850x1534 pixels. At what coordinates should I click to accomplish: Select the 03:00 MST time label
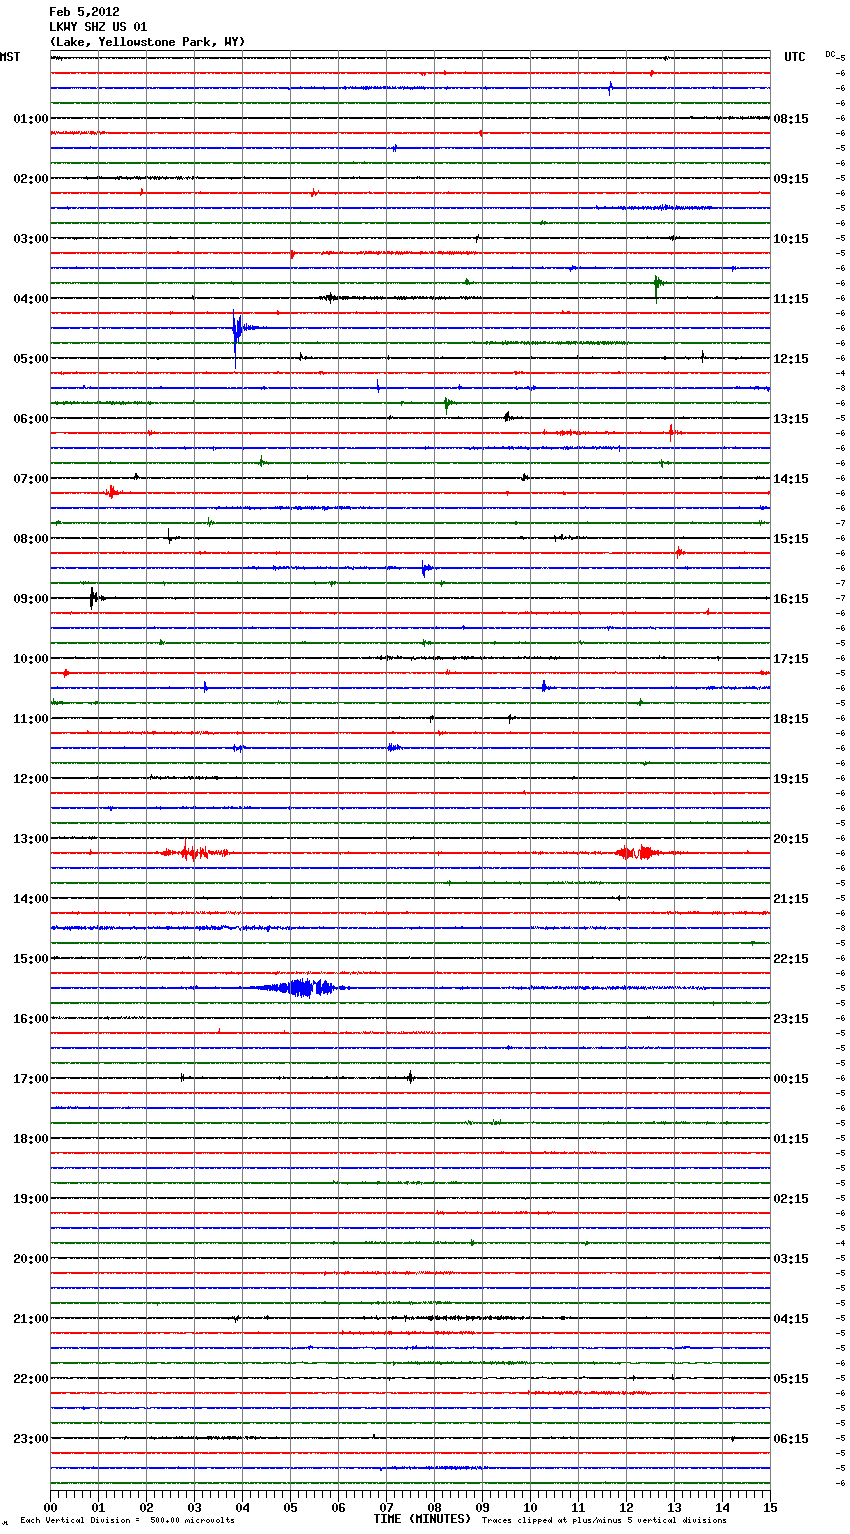point(30,239)
